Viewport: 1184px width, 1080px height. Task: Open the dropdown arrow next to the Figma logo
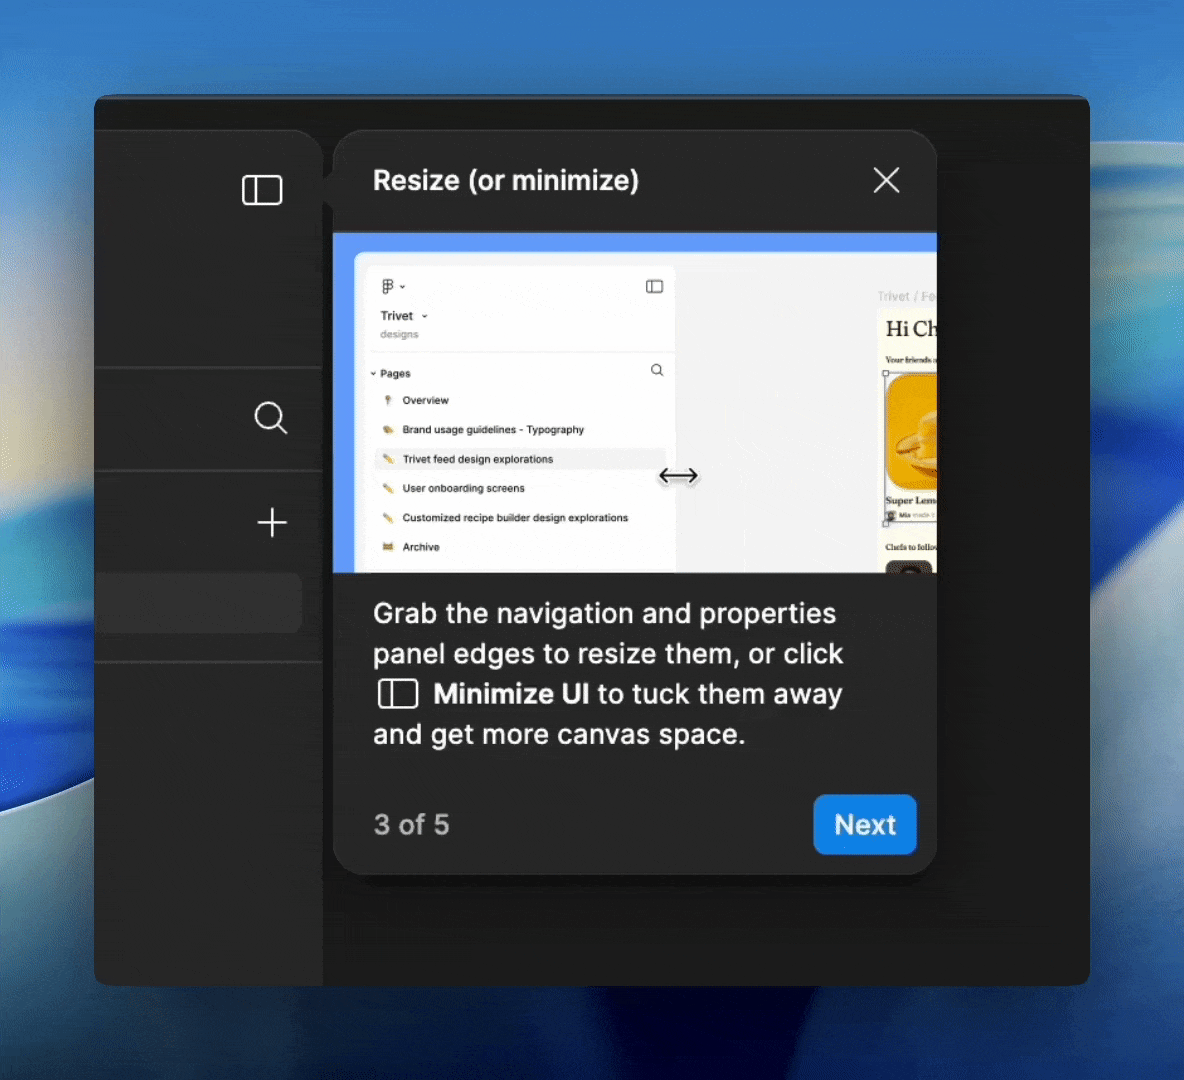[x=402, y=285]
